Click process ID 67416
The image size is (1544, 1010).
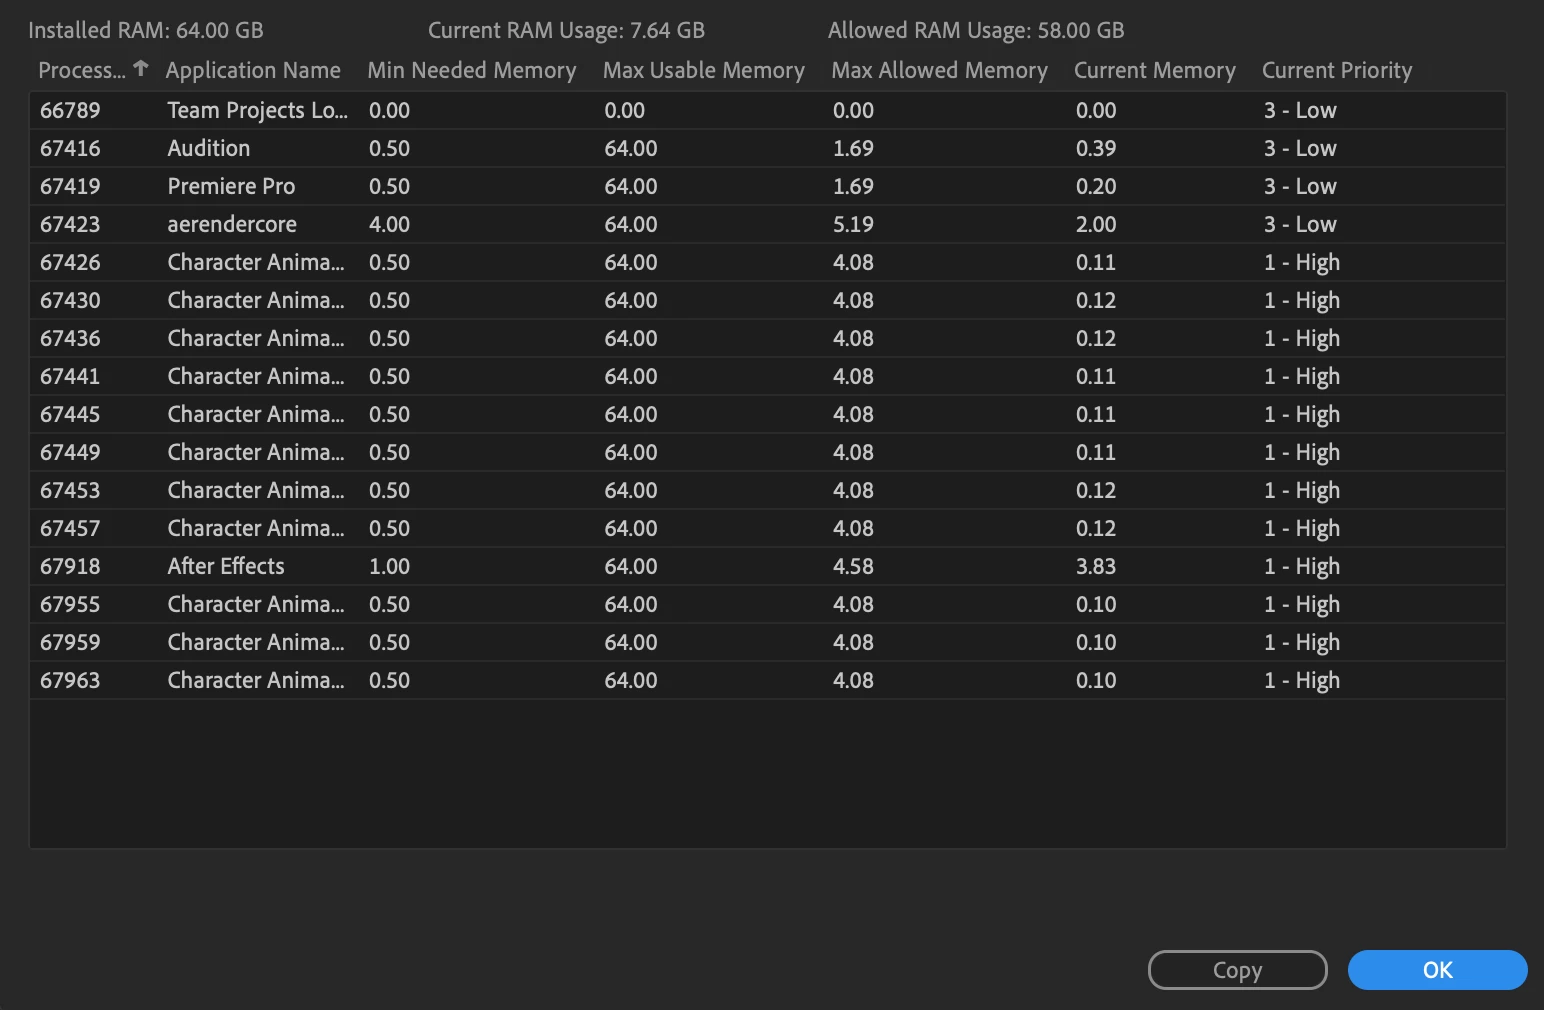click(x=70, y=148)
